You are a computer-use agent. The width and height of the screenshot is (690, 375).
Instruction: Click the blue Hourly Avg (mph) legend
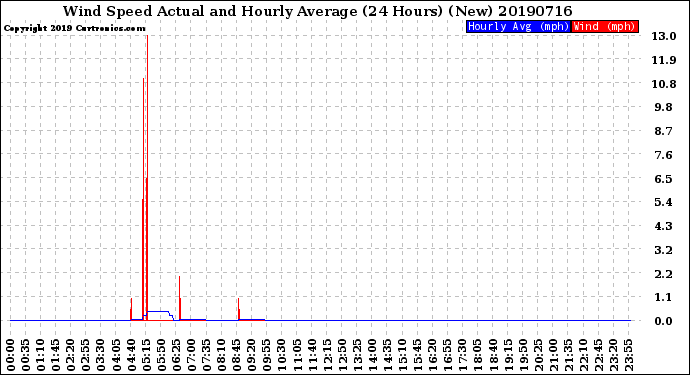click(x=518, y=26)
